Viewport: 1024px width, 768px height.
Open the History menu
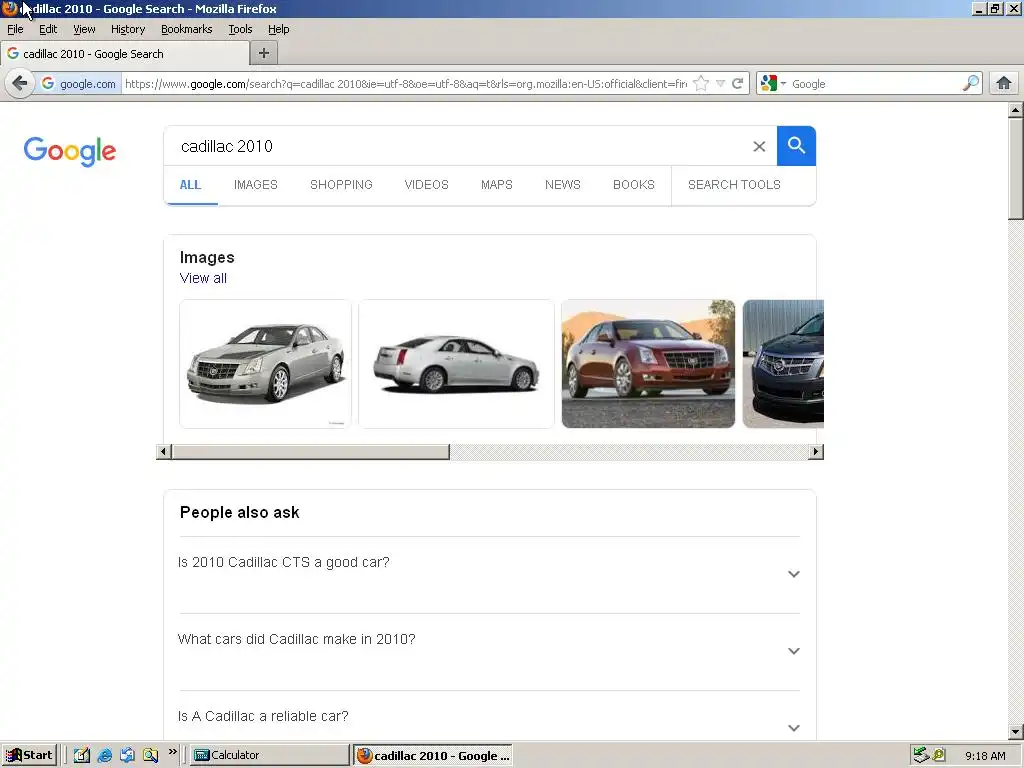[x=128, y=29]
